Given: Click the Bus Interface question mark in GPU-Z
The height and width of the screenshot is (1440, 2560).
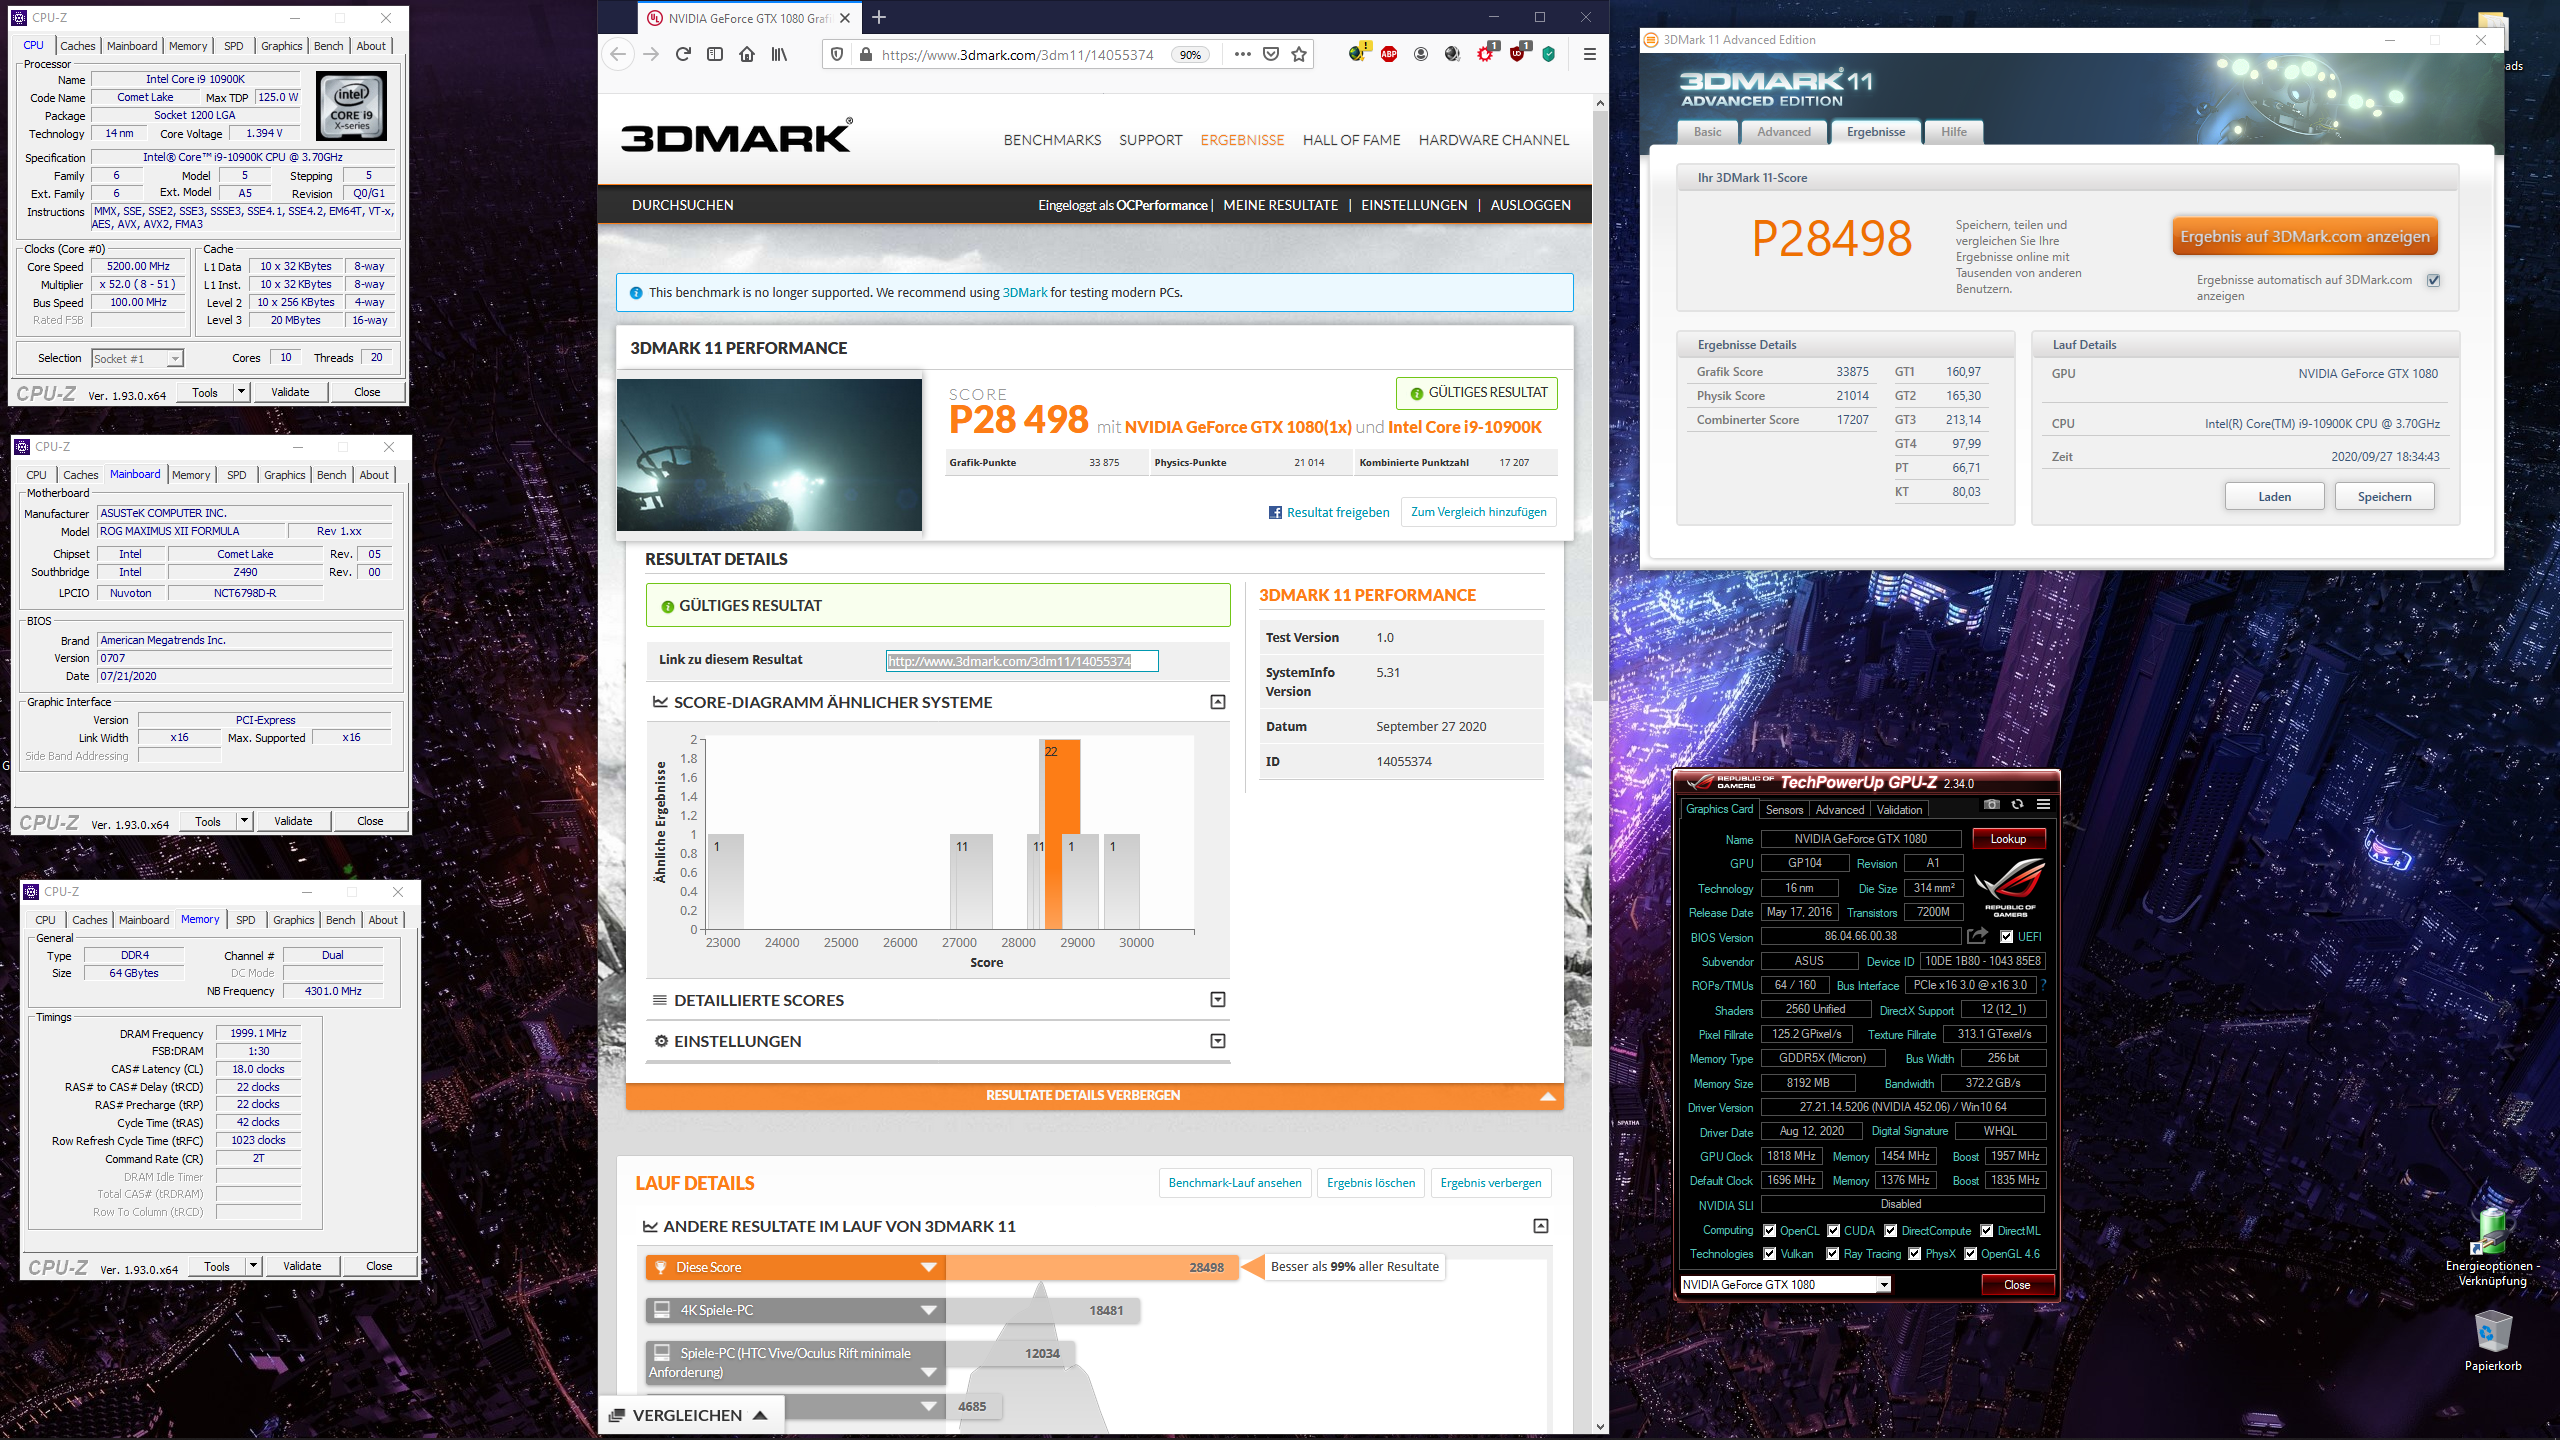Looking at the screenshot, I should 2043,985.
